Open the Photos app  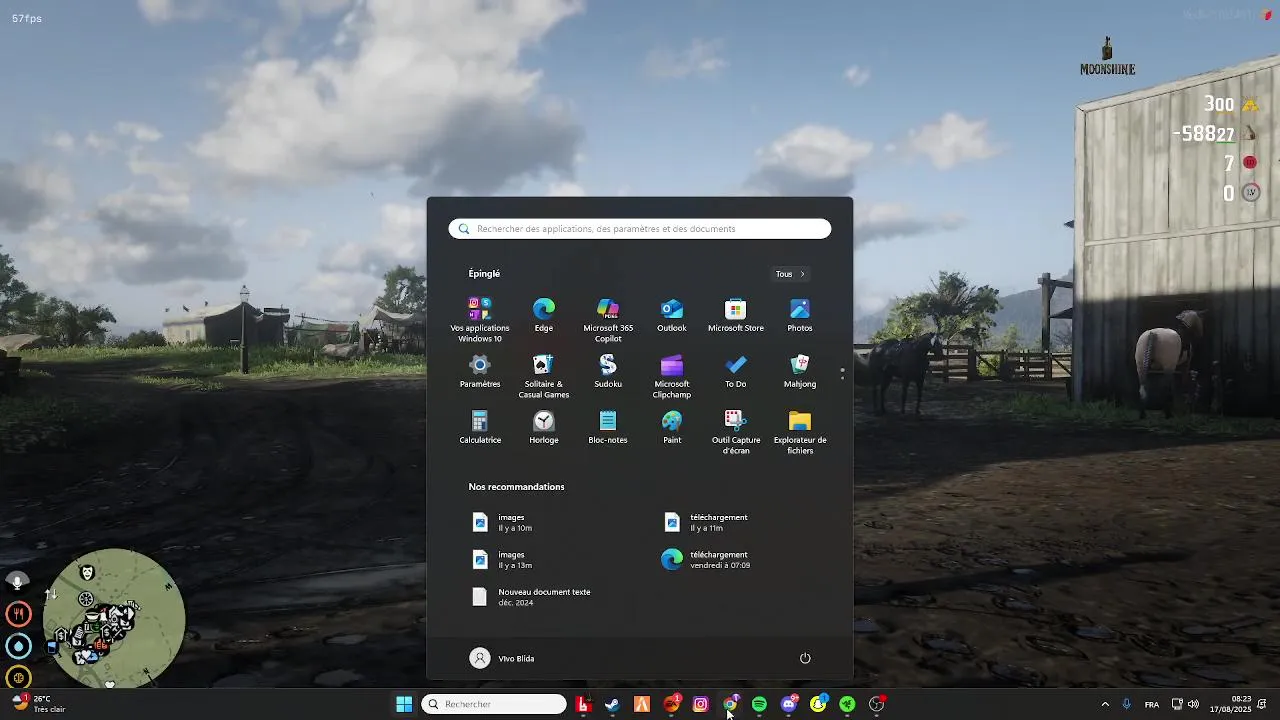[800, 315]
